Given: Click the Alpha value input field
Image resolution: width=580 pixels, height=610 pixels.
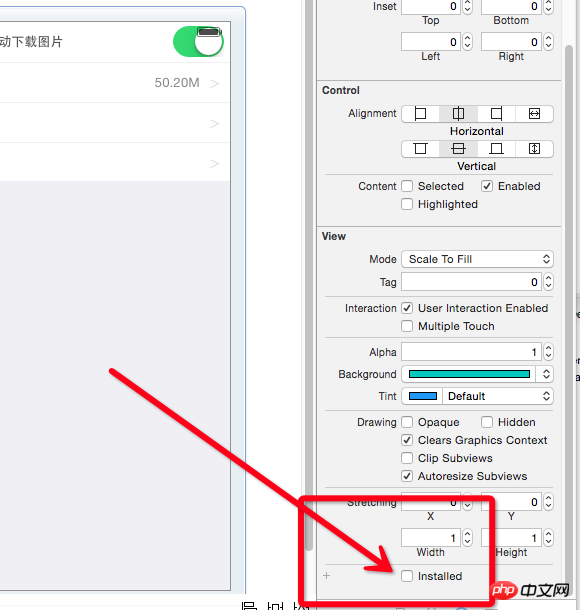Looking at the screenshot, I should point(471,352).
